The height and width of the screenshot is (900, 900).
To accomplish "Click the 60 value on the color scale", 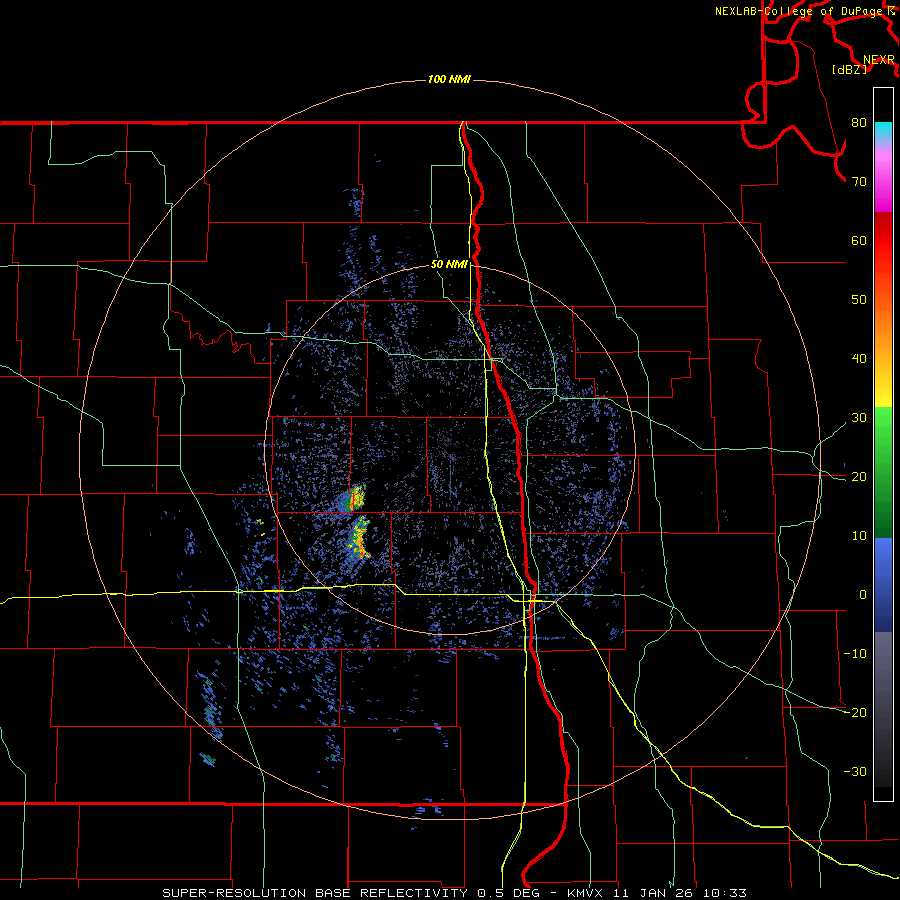I will [x=859, y=241].
